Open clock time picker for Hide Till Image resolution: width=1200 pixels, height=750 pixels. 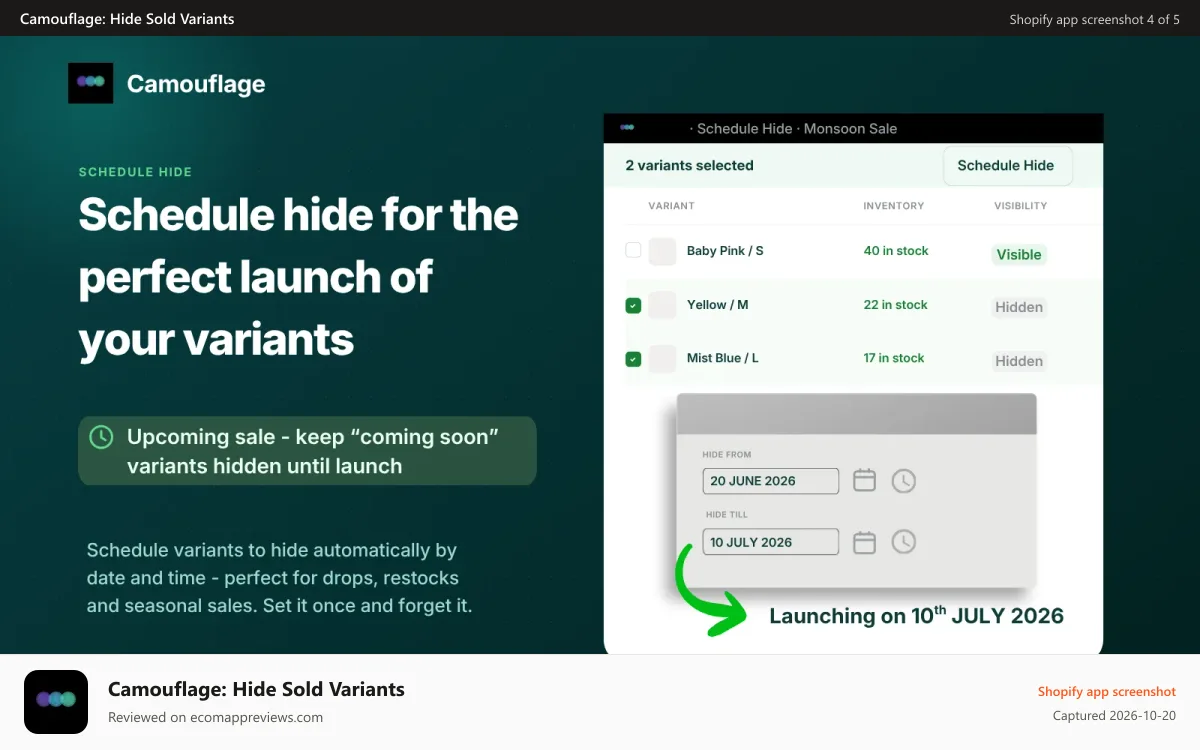pos(903,542)
